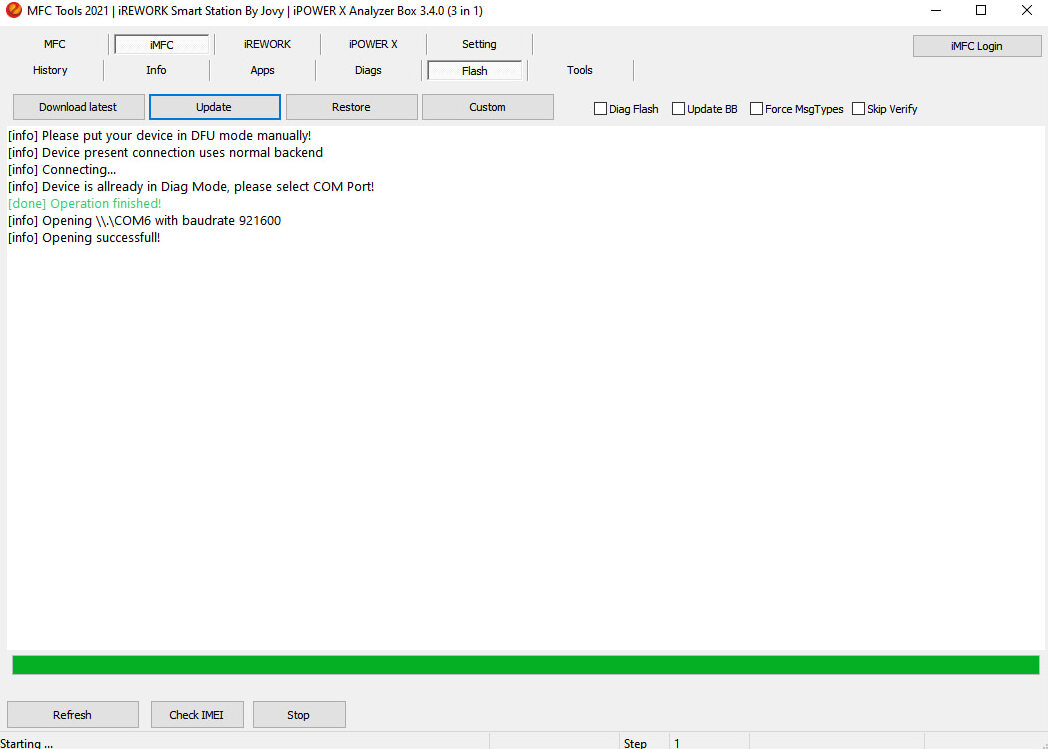This screenshot has height=749, width=1048.
Task: Open the iREWORK tab
Action: click(x=267, y=44)
